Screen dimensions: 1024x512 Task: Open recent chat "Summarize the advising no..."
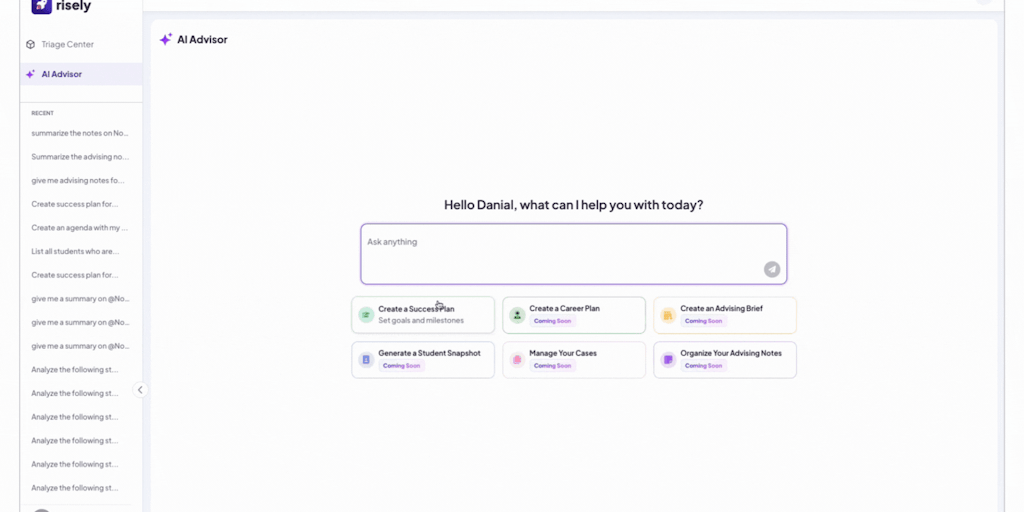(x=80, y=157)
